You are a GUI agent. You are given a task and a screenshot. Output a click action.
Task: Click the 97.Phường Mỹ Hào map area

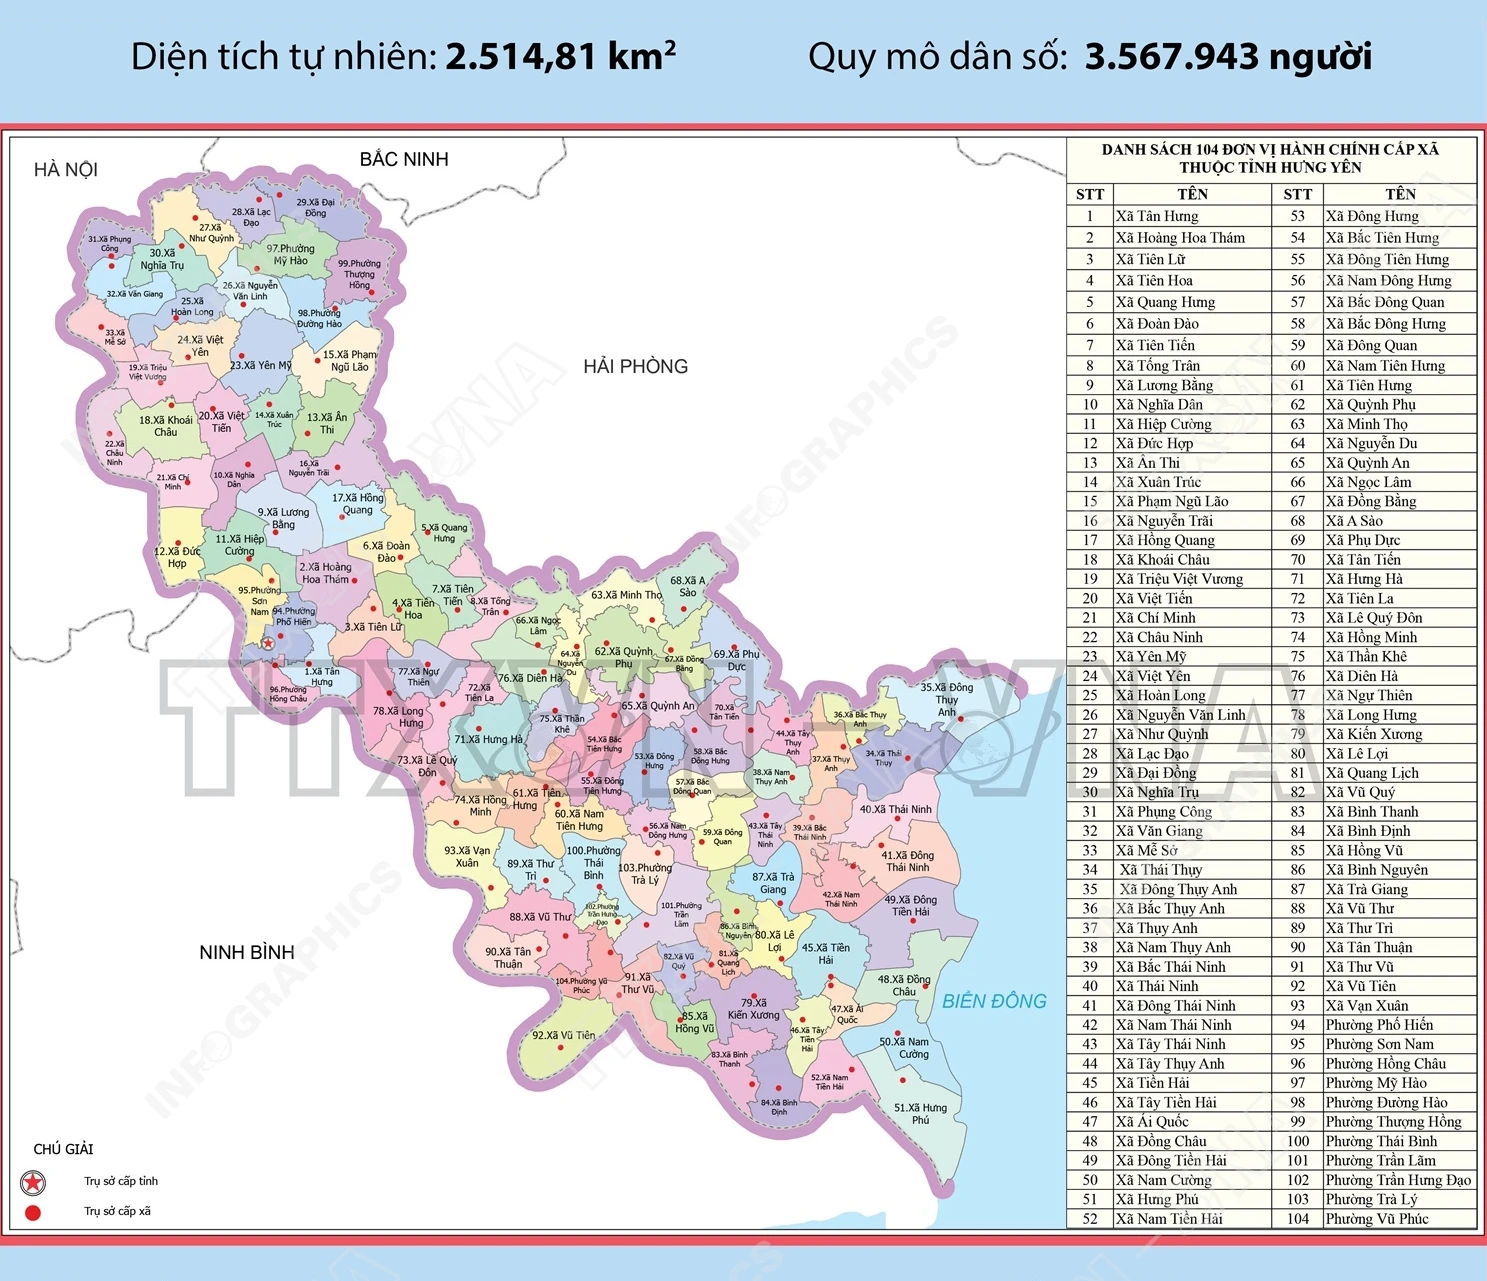coord(290,254)
